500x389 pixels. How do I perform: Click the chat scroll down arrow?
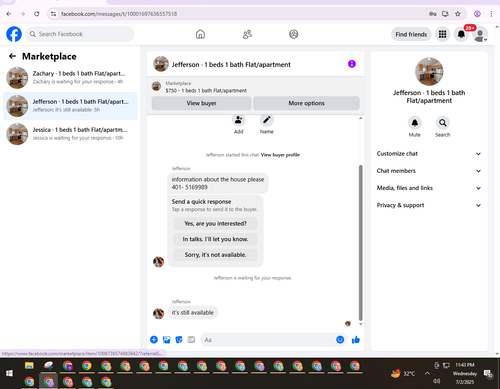(x=360, y=324)
